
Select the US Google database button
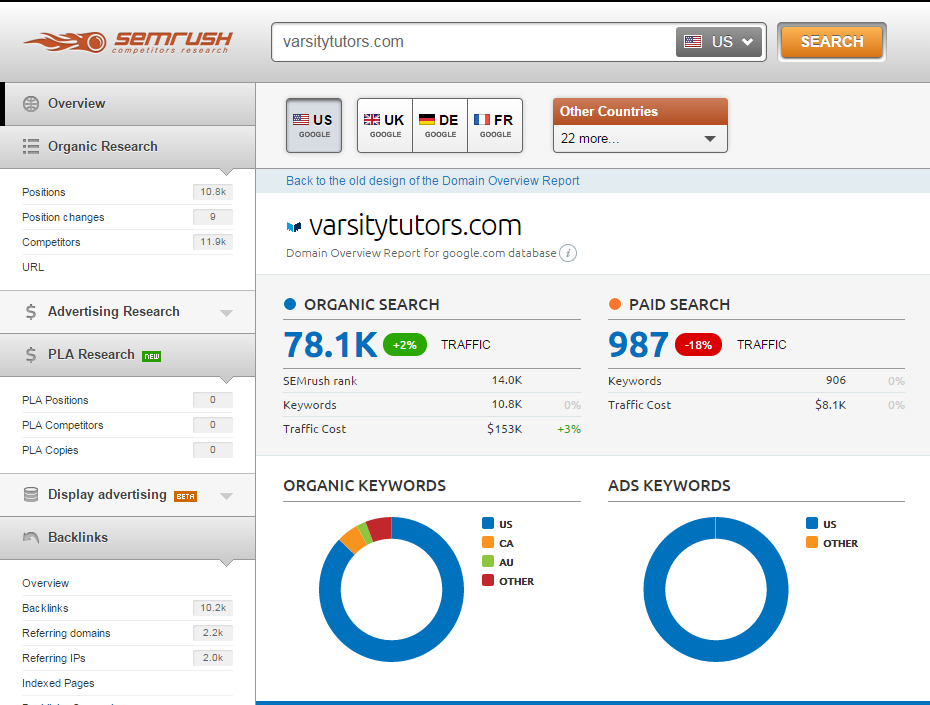pos(314,126)
